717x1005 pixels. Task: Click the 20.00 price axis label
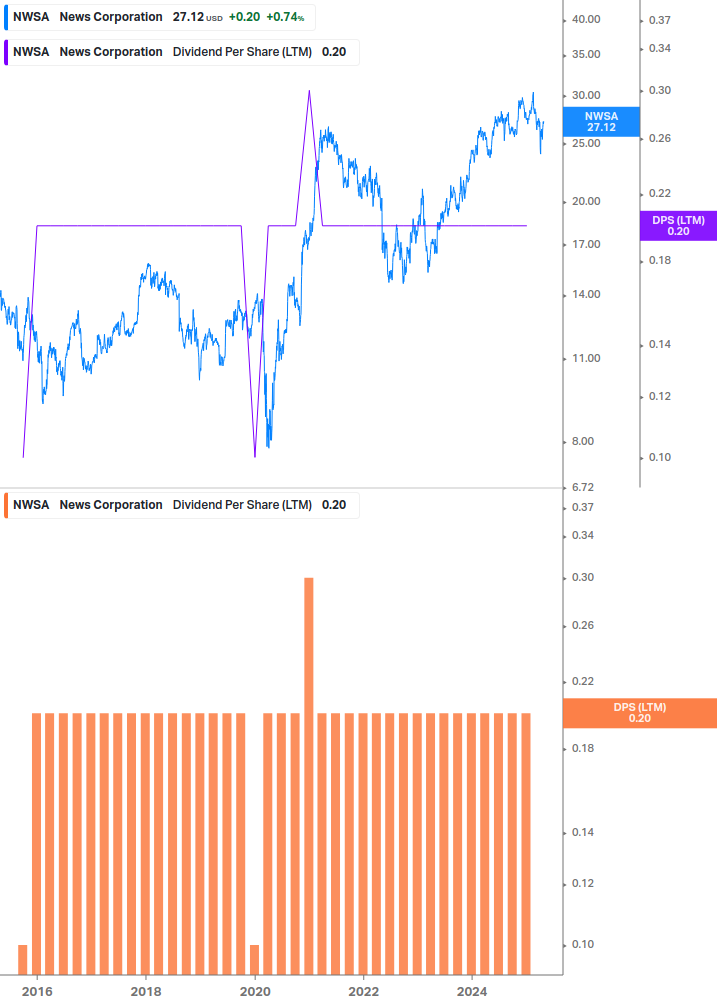(x=586, y=201)
